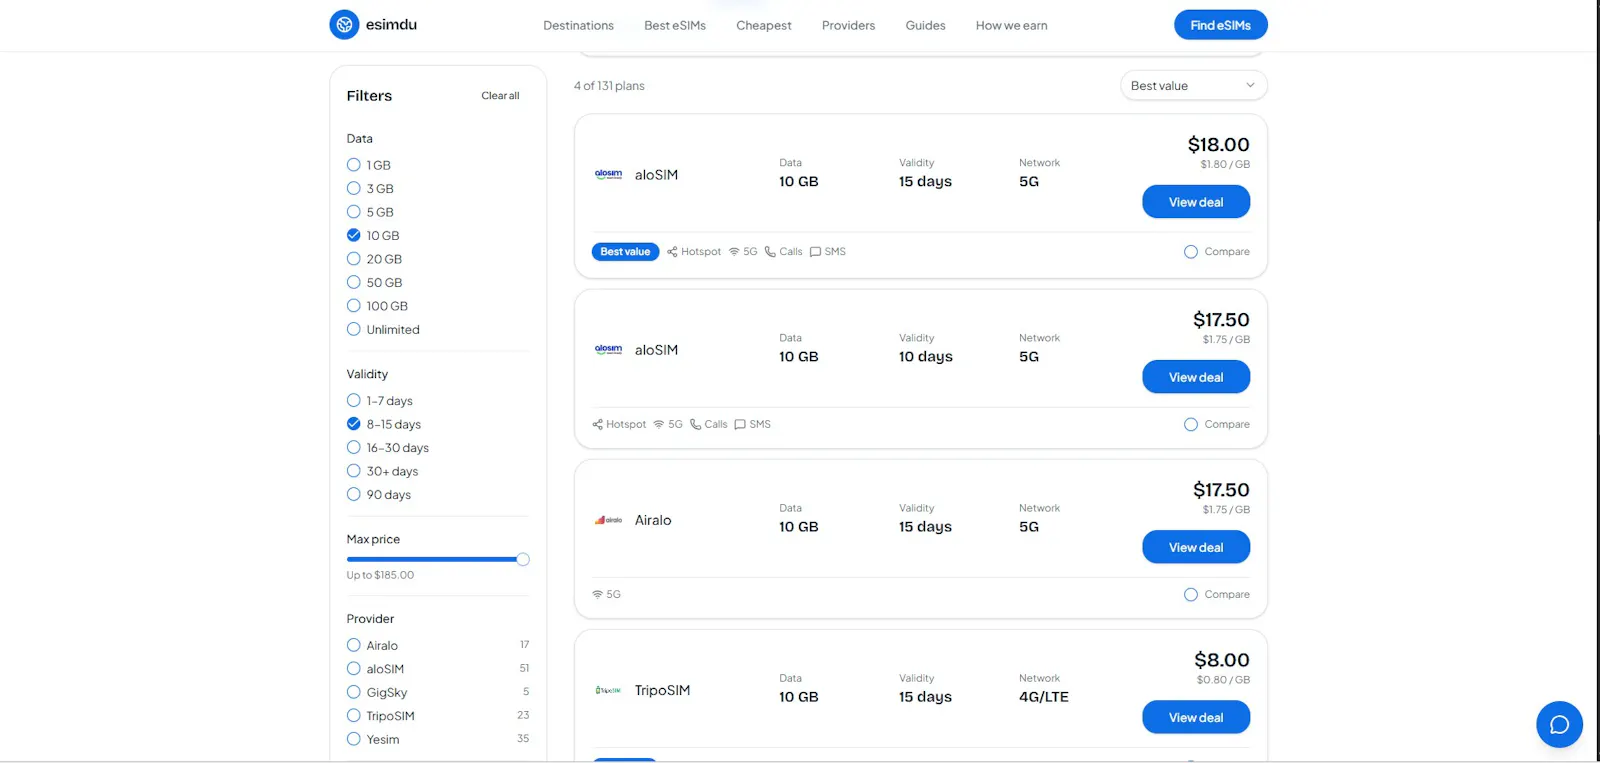The width and height of the screenshot is (1600, 763).
Task: Click the 5G icon on the Airalo plan
Action: tap(597, 594)
